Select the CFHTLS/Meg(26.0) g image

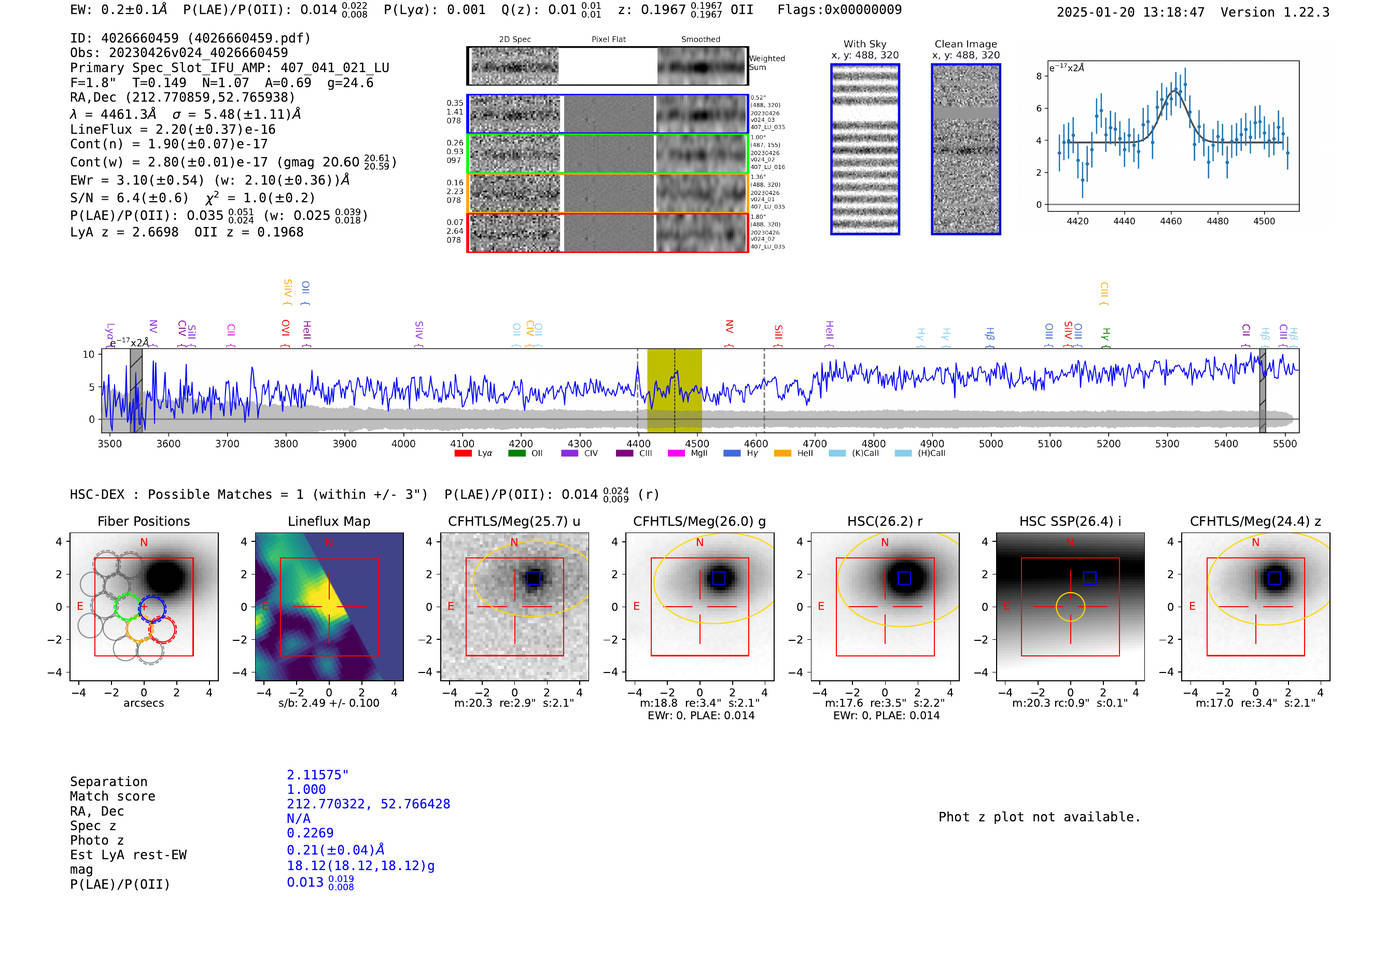[699, 606]
